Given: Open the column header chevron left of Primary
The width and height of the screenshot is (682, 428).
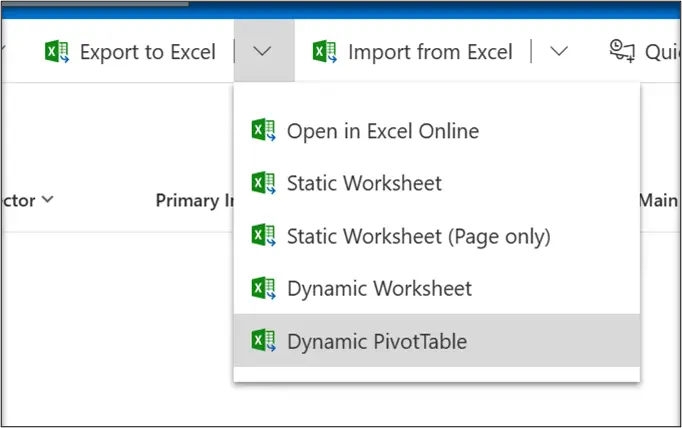Looking at the screenshot, I should [47, 200].
